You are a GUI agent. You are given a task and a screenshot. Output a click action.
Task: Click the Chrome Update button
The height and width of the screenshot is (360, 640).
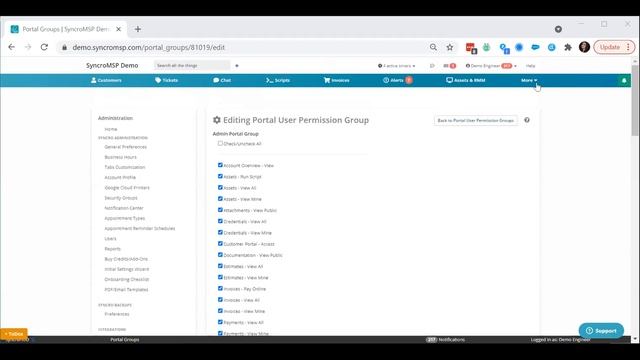[610, 47]
